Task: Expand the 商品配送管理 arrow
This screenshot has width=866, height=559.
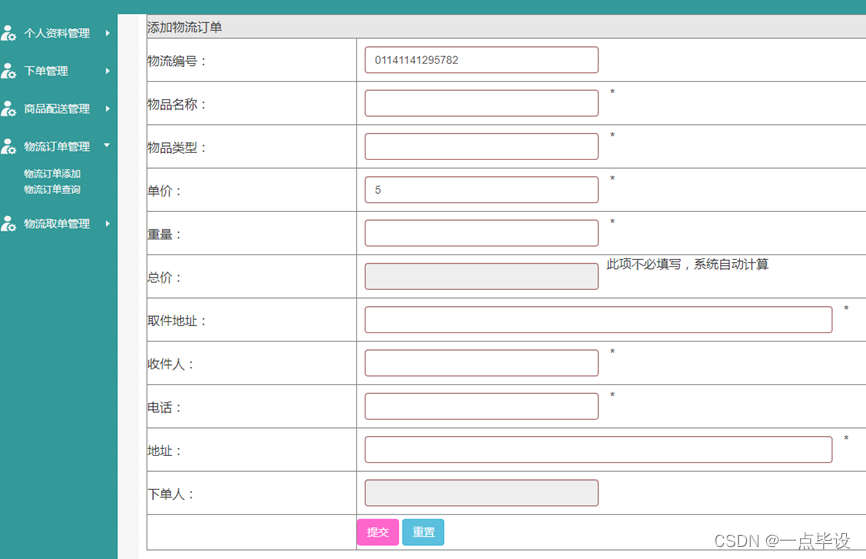Action: tap(108, 109)
